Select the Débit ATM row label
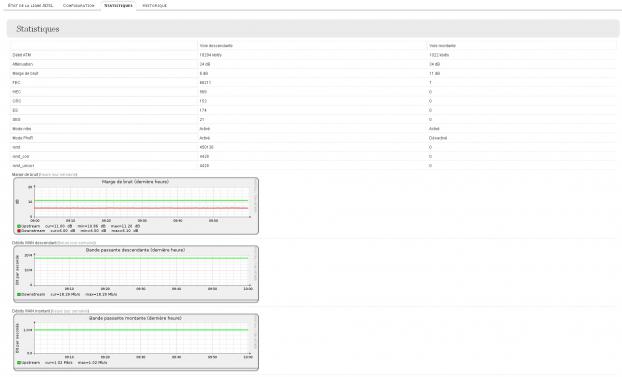Viewport: 622px width, 377px height. pos(21,55)
